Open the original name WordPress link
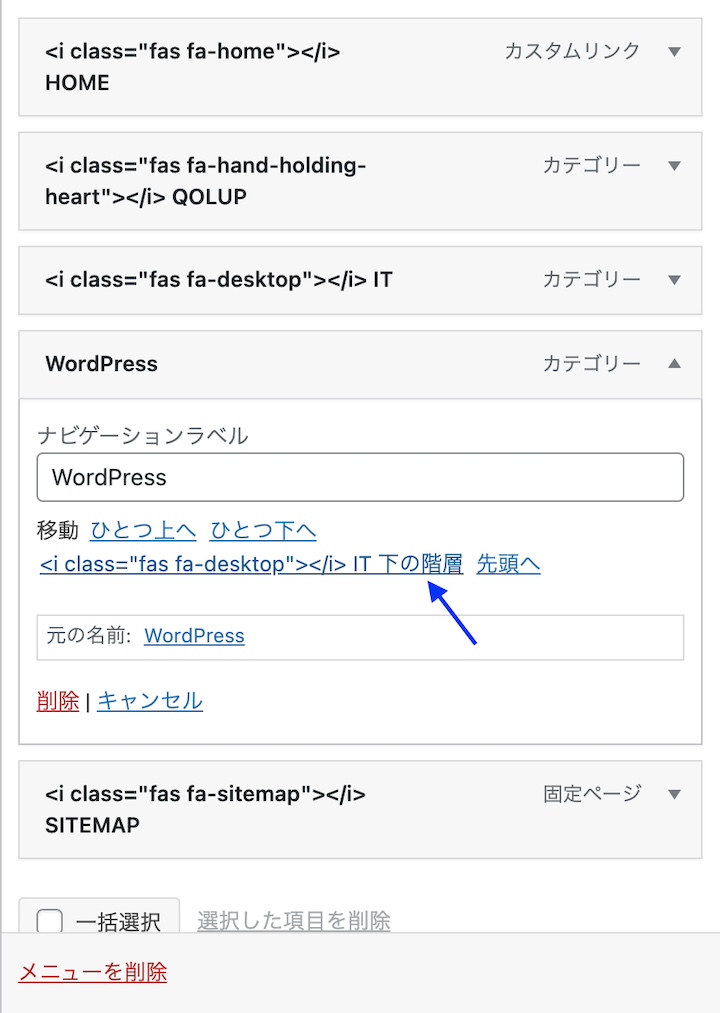The width and height of the screenshot is (720, 1013). coord(194,636)
